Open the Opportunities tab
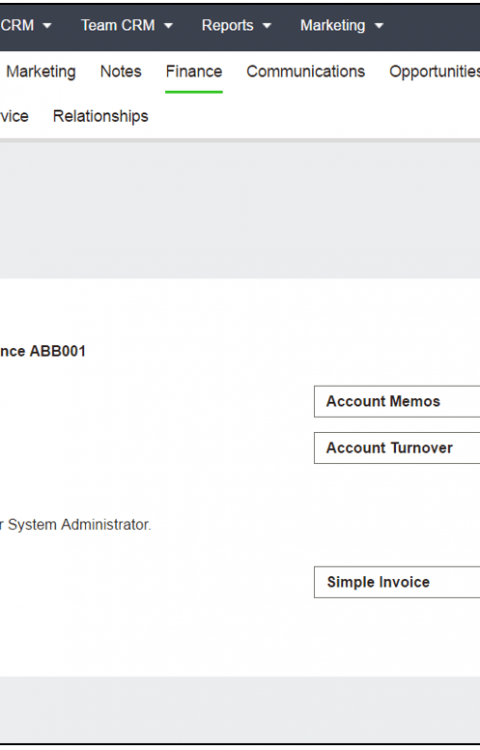The height and width of the screenshot is (750, 480). point(434,72)
